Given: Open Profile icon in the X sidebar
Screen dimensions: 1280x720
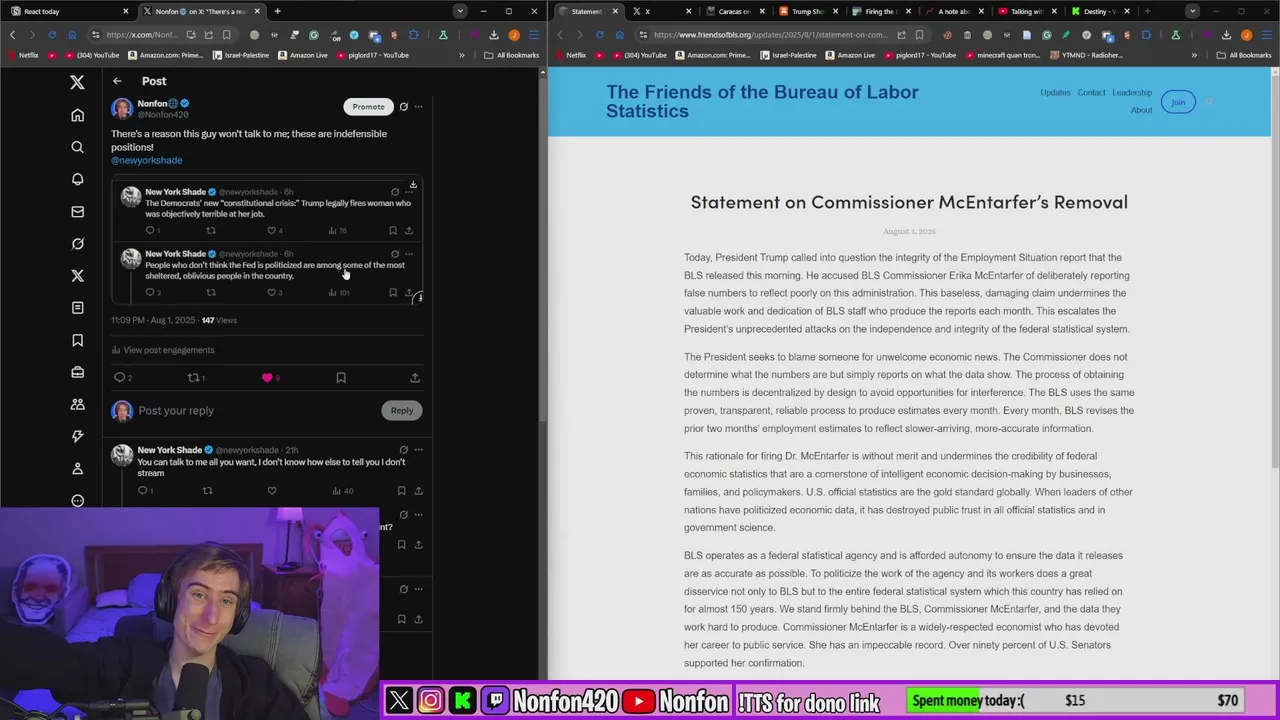Looking at the screenshot, I should click(77, 468).
